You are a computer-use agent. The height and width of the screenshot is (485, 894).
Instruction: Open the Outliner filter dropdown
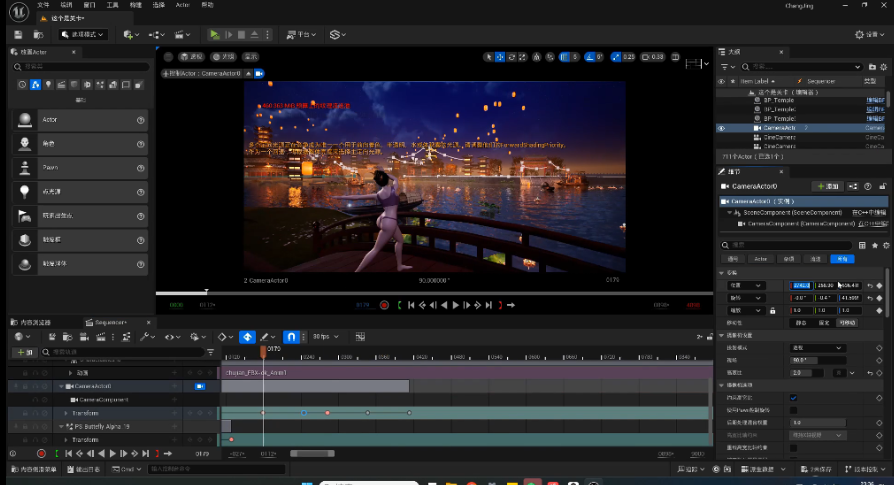coord(728,67)
